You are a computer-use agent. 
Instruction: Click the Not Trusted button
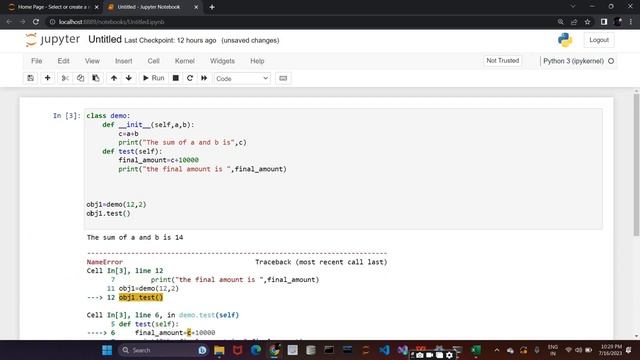(502, 61)
